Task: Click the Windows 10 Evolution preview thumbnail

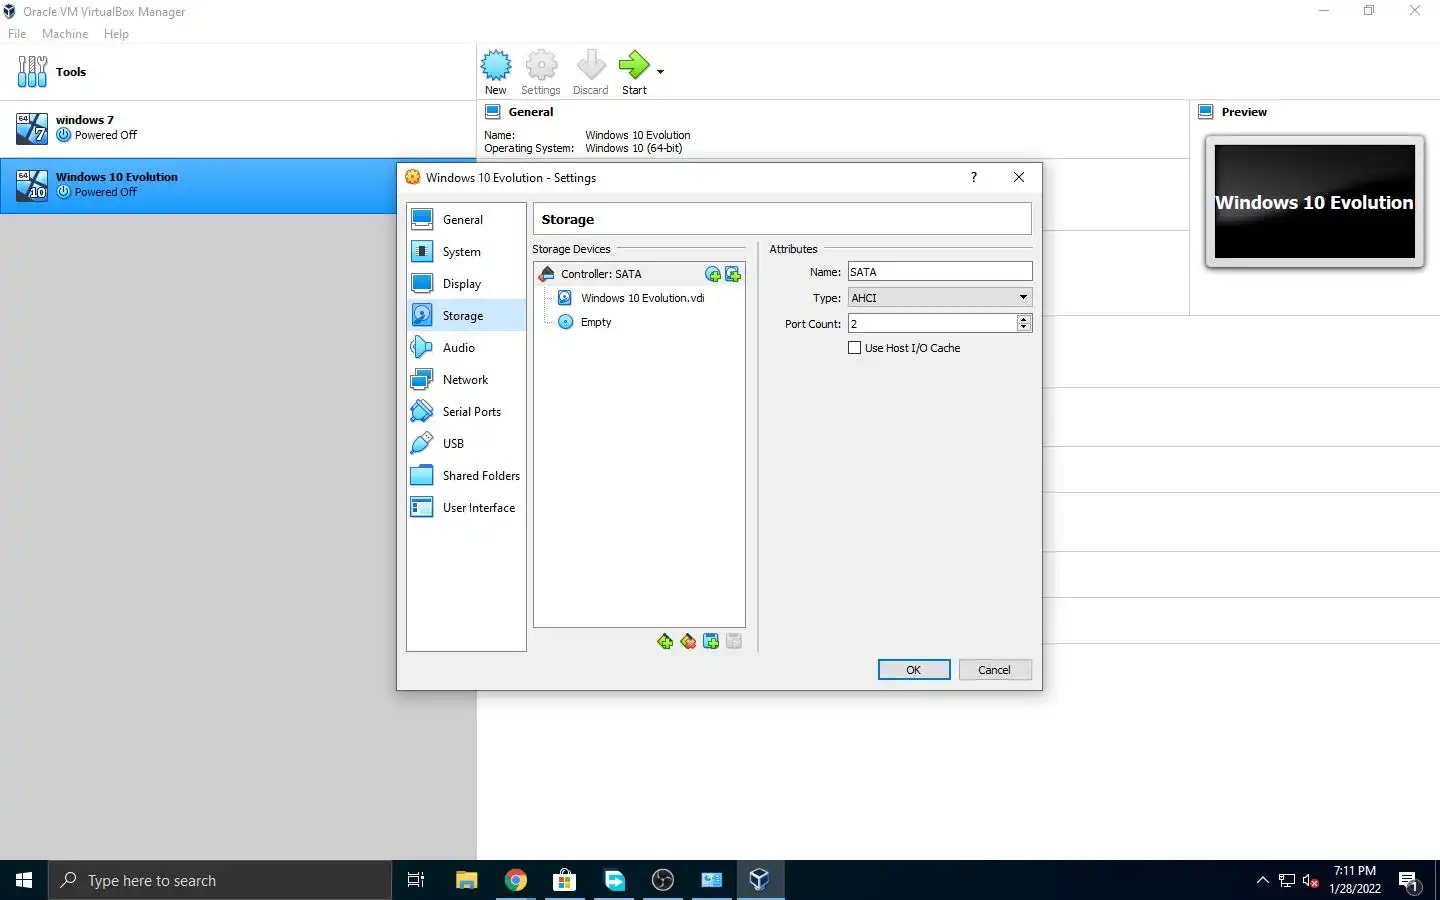Action: (x=1314, y=202)
